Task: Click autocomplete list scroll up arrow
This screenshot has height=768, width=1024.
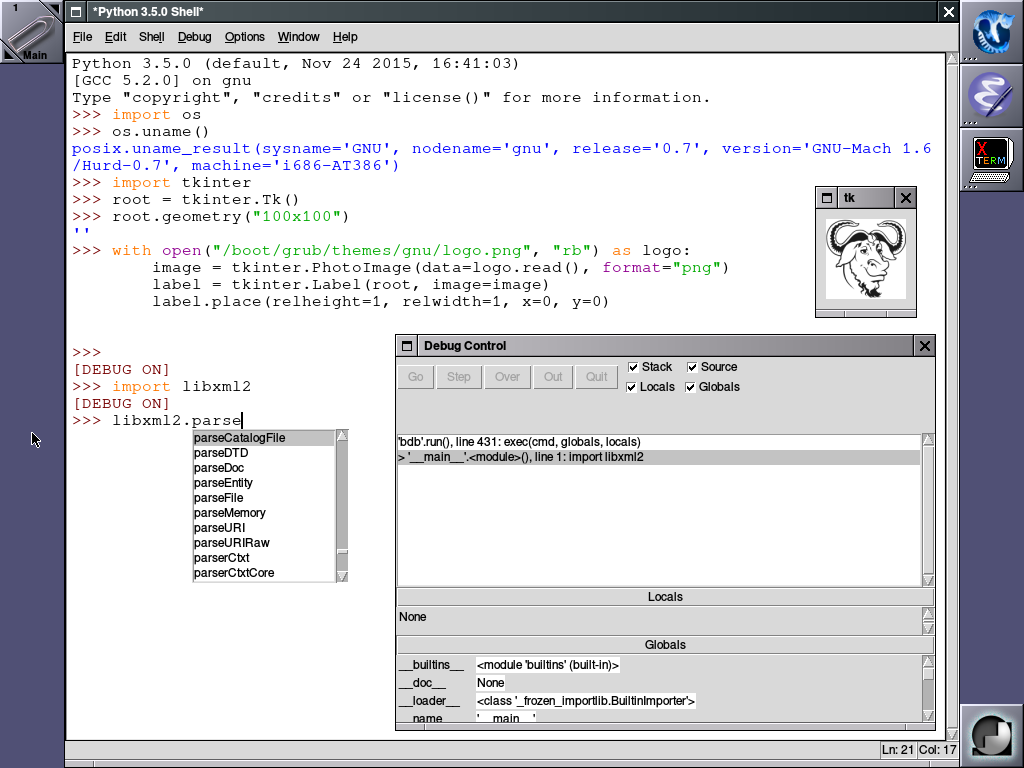Action: 342,436
